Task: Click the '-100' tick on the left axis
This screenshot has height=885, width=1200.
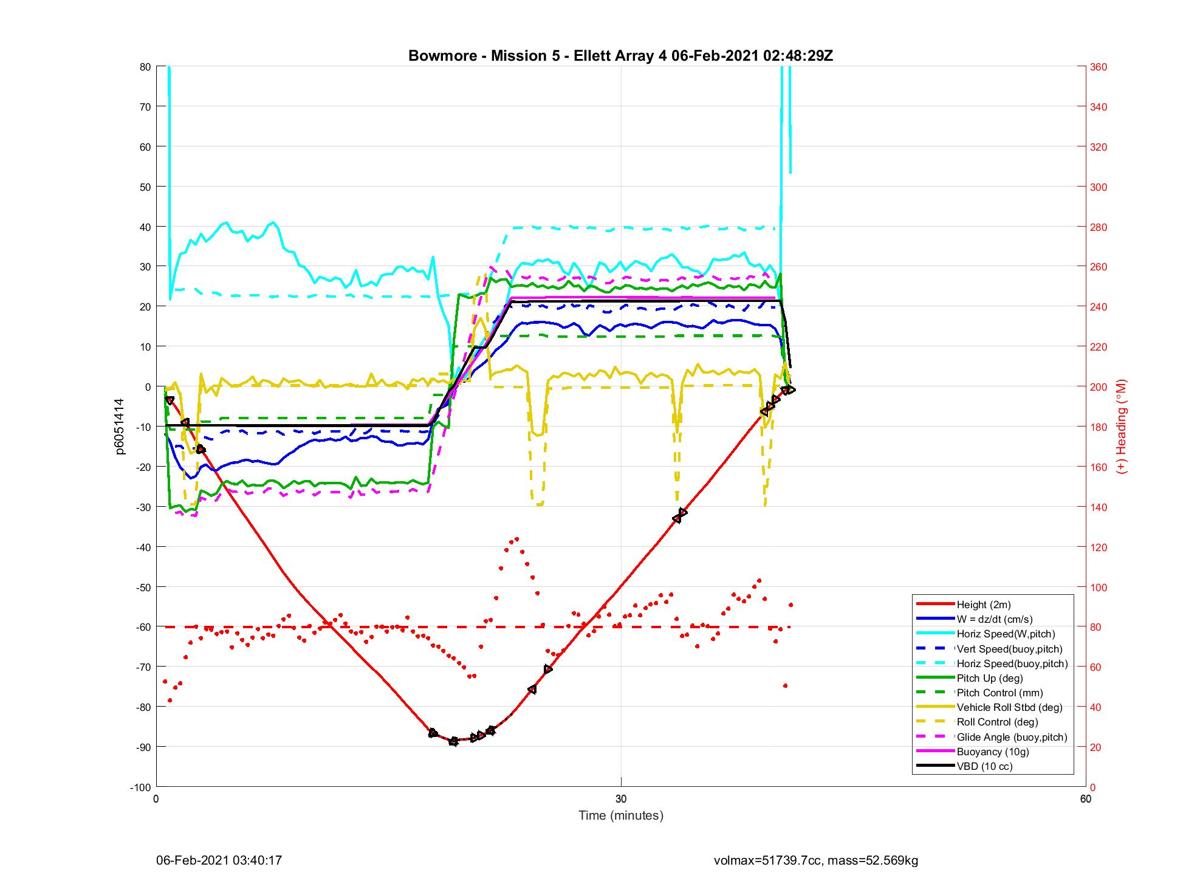Action: [x=139, y=787]
